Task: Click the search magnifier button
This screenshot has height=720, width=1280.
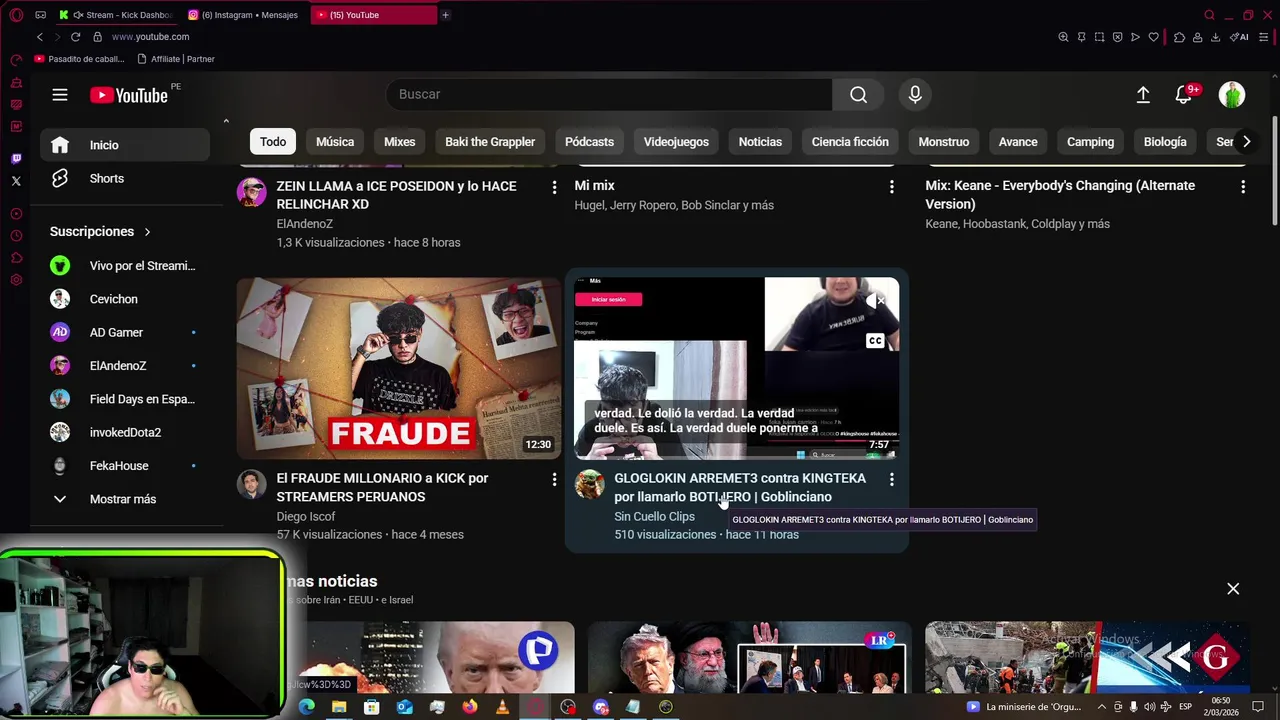Action: pos(858,94)
